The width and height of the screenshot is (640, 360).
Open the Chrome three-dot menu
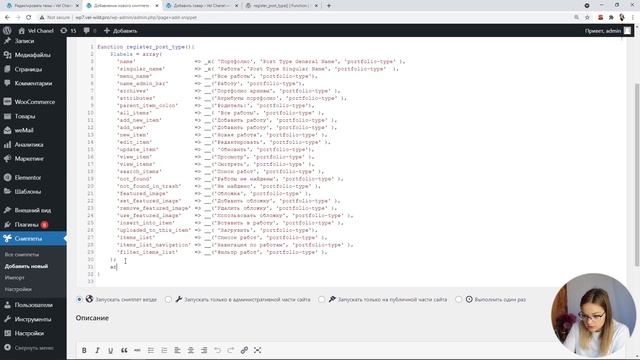click(x=633, y=18)
